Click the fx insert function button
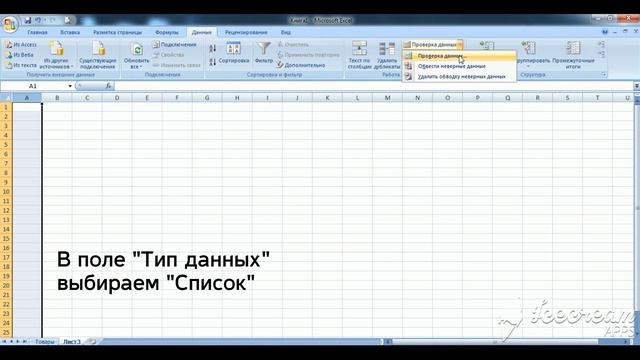Viewport: 640px width, 360px height. (x=108, y=86)
